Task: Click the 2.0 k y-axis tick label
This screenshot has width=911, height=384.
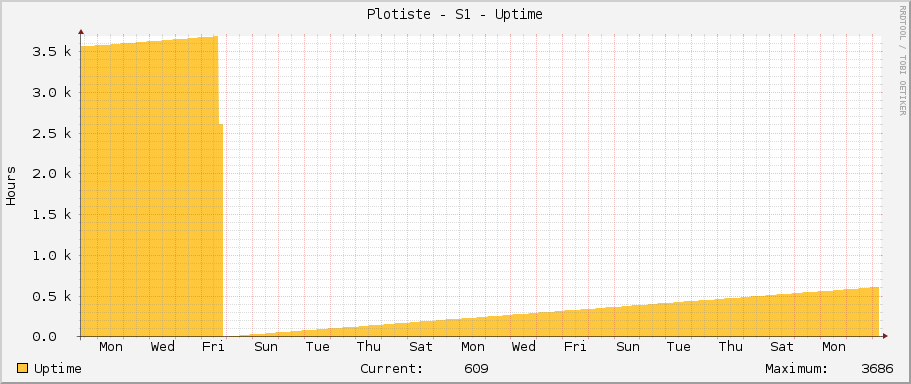Action: (x=52, y=174)
